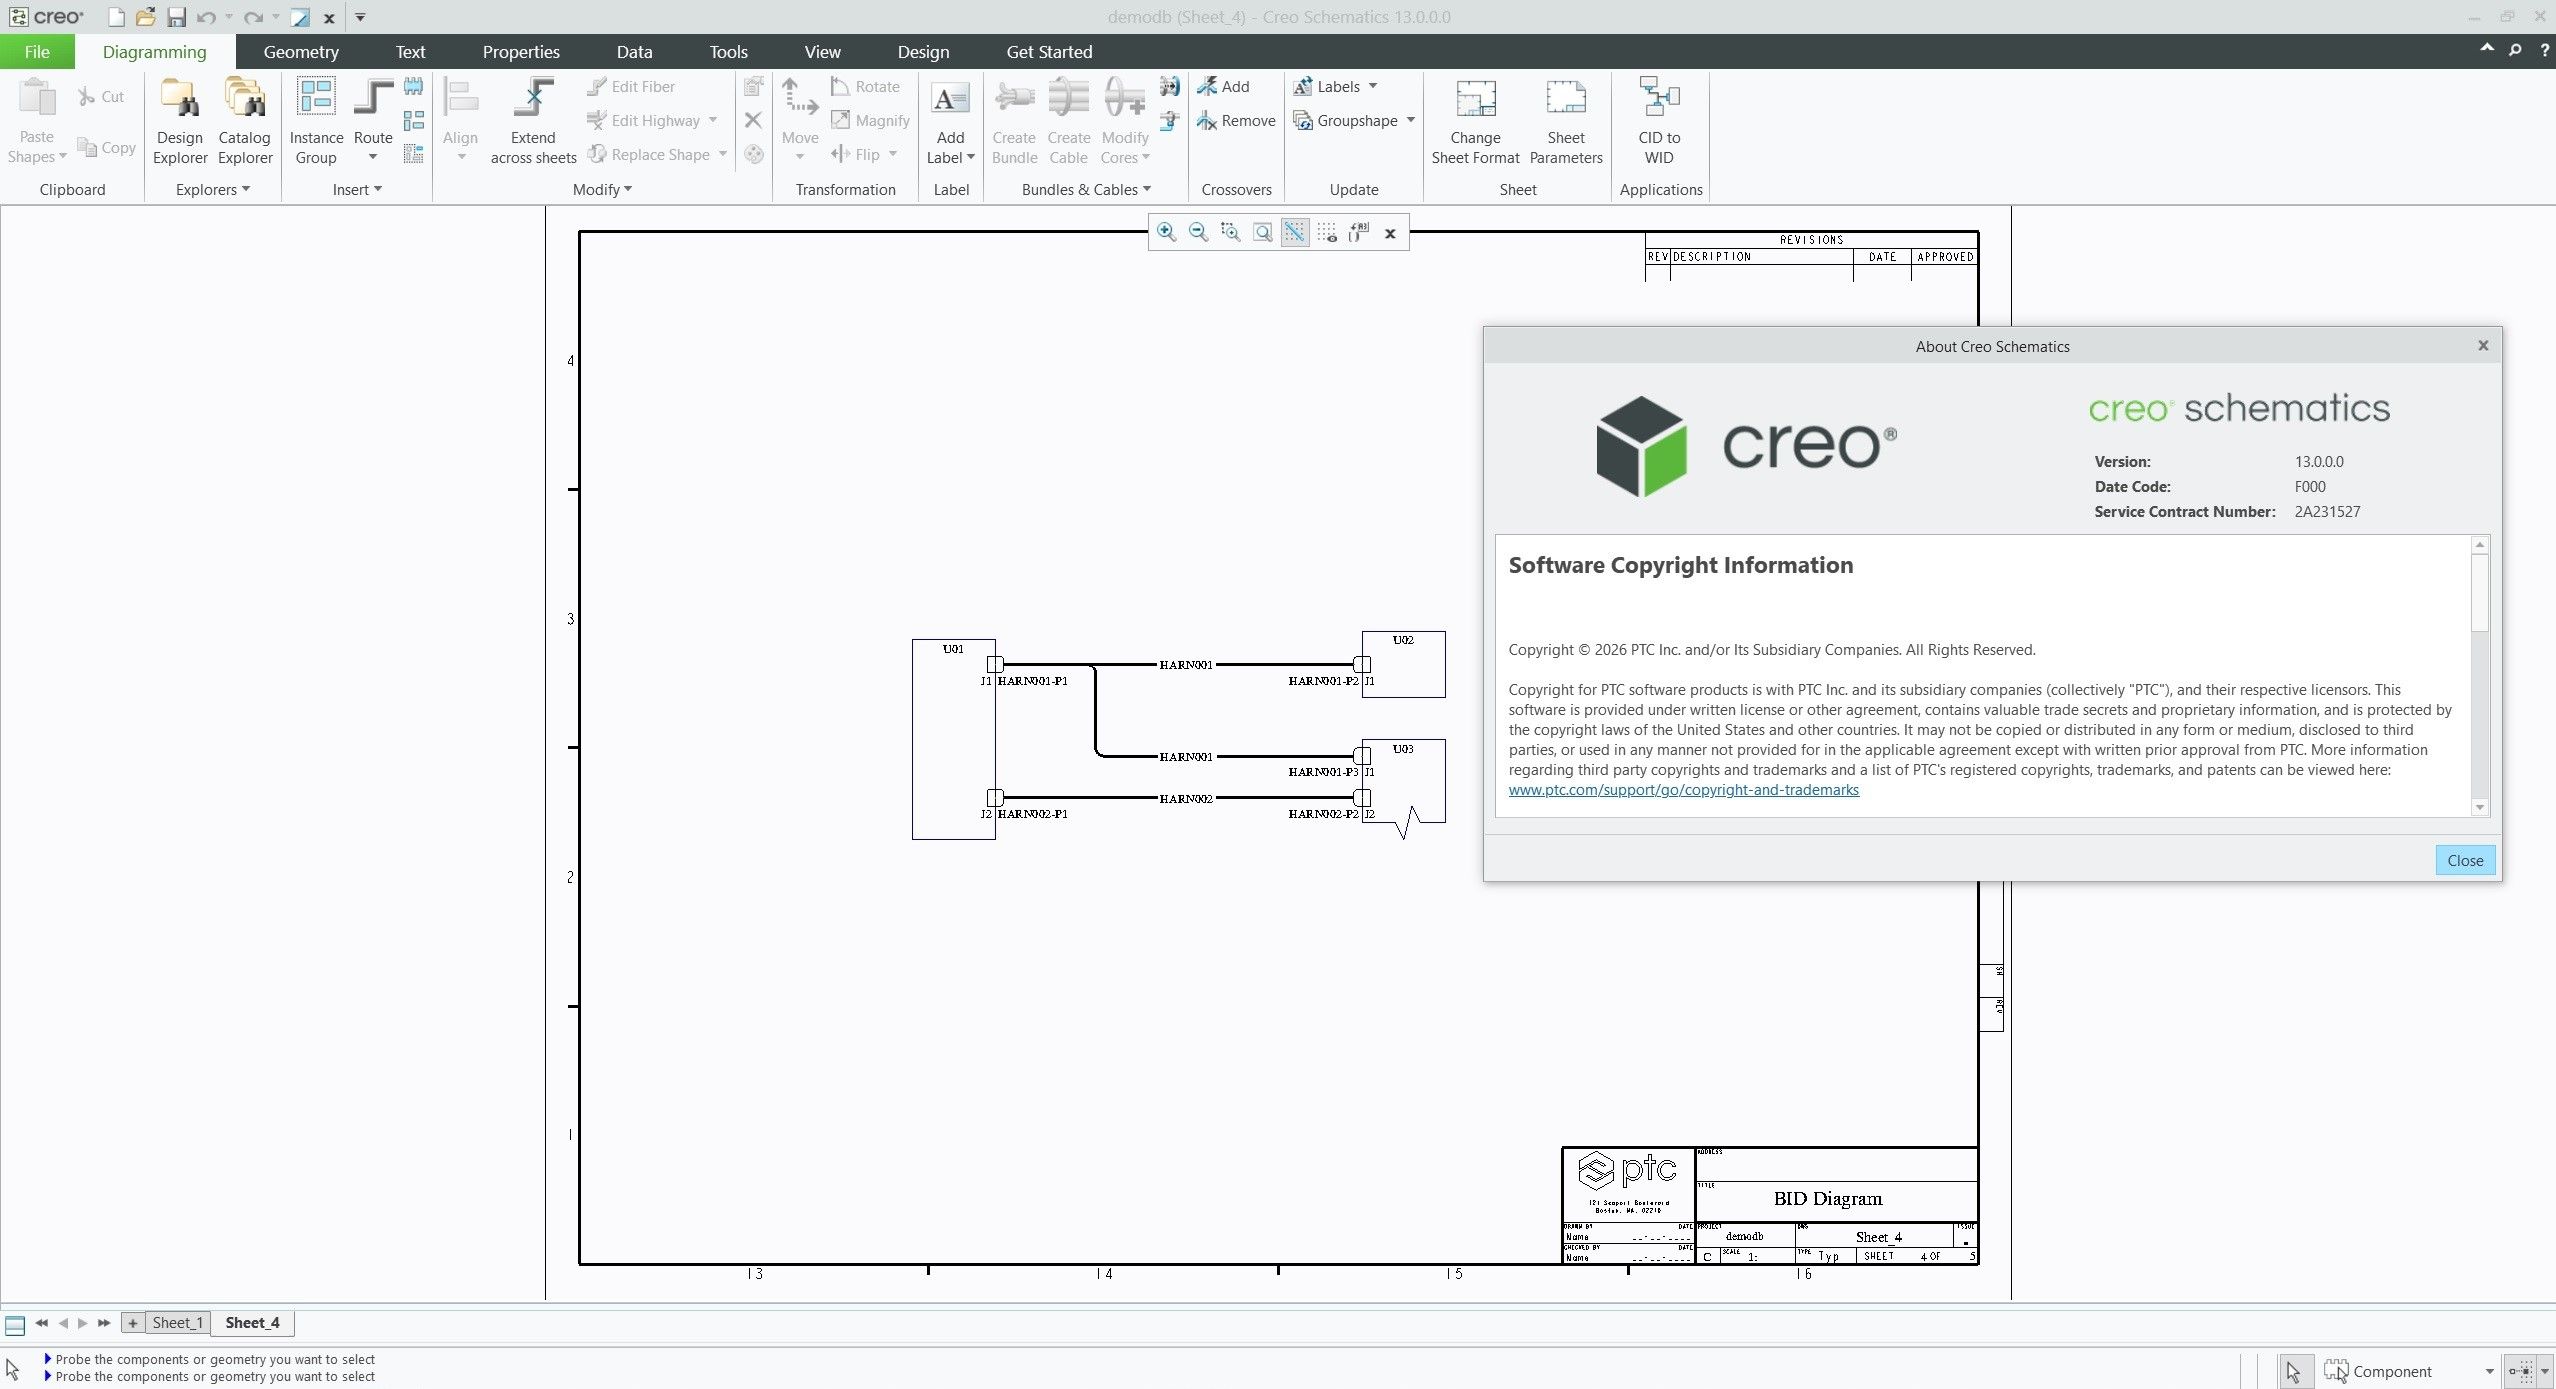Switch to the Geometry tab
The image size is (2556, 1389).
[x=301, y=52]
